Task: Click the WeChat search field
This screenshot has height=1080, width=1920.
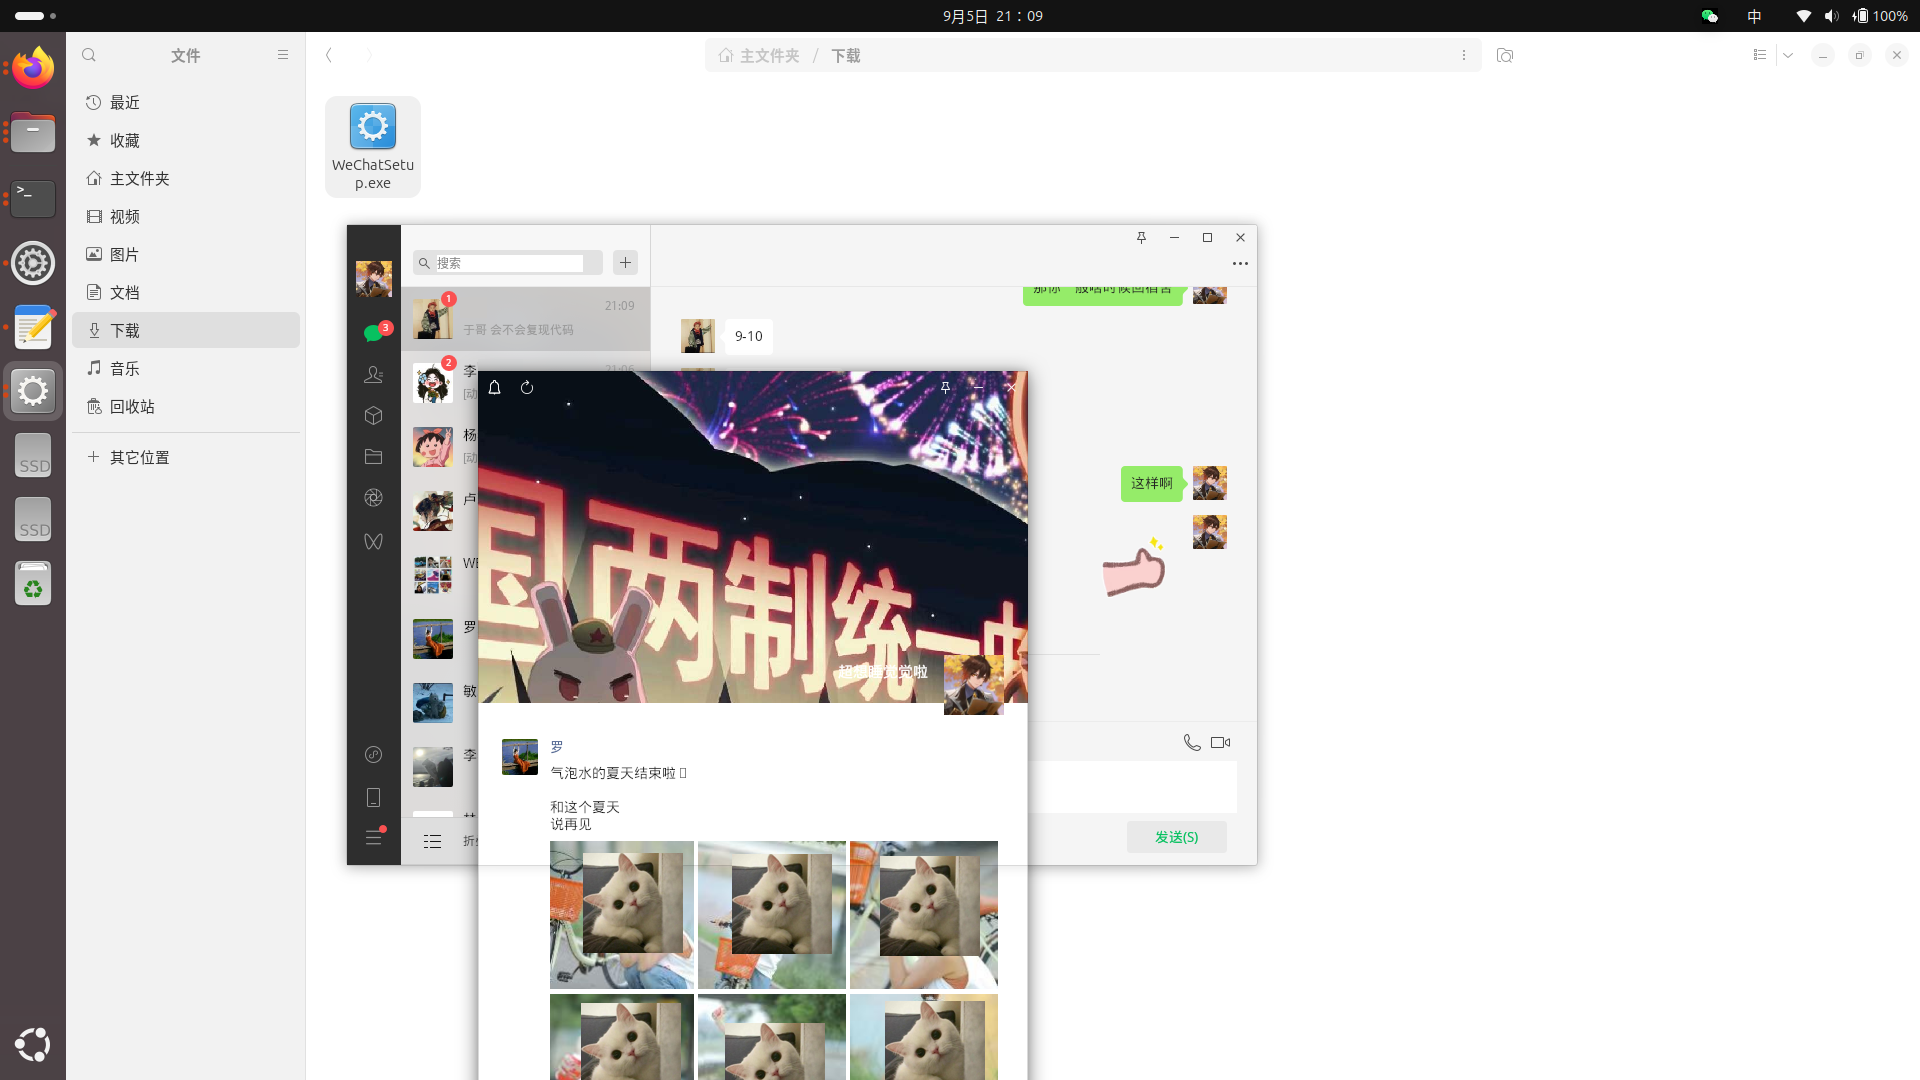Action: tap(508, 263)
